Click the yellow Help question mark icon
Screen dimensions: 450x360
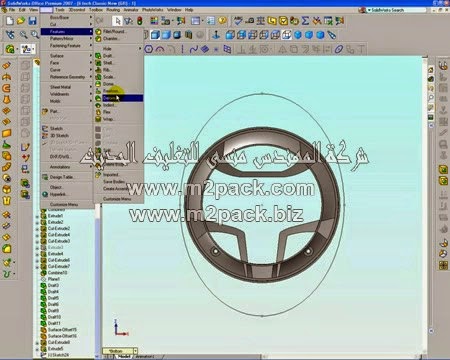click(x=222, y=21)
